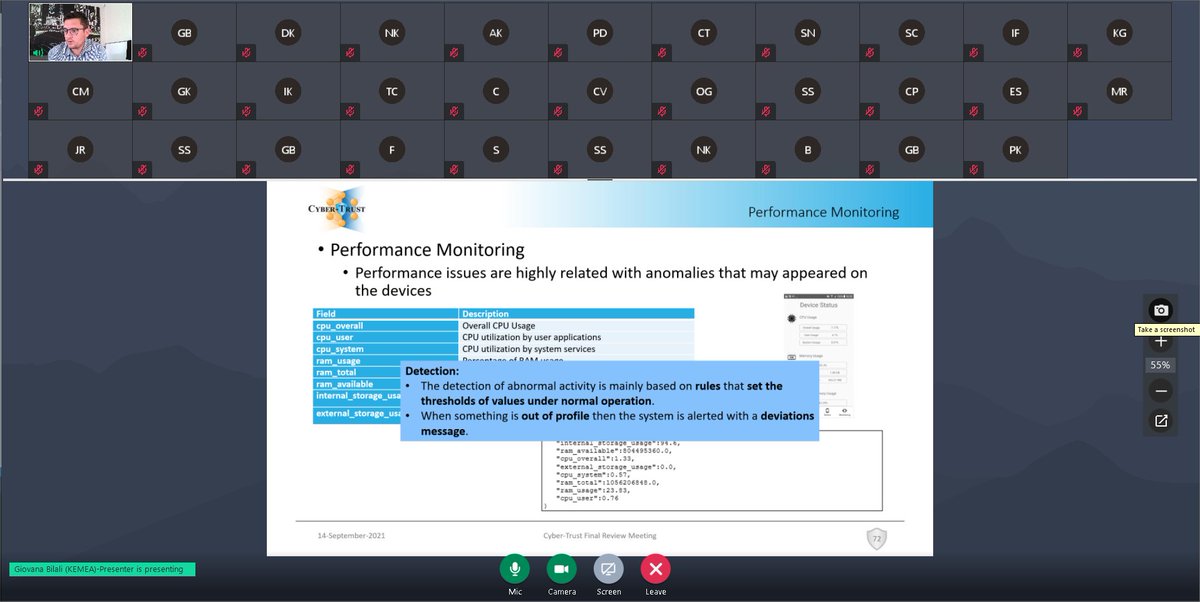
Task: Open the shared screen in pop-out window
Action: [1160, 421]
